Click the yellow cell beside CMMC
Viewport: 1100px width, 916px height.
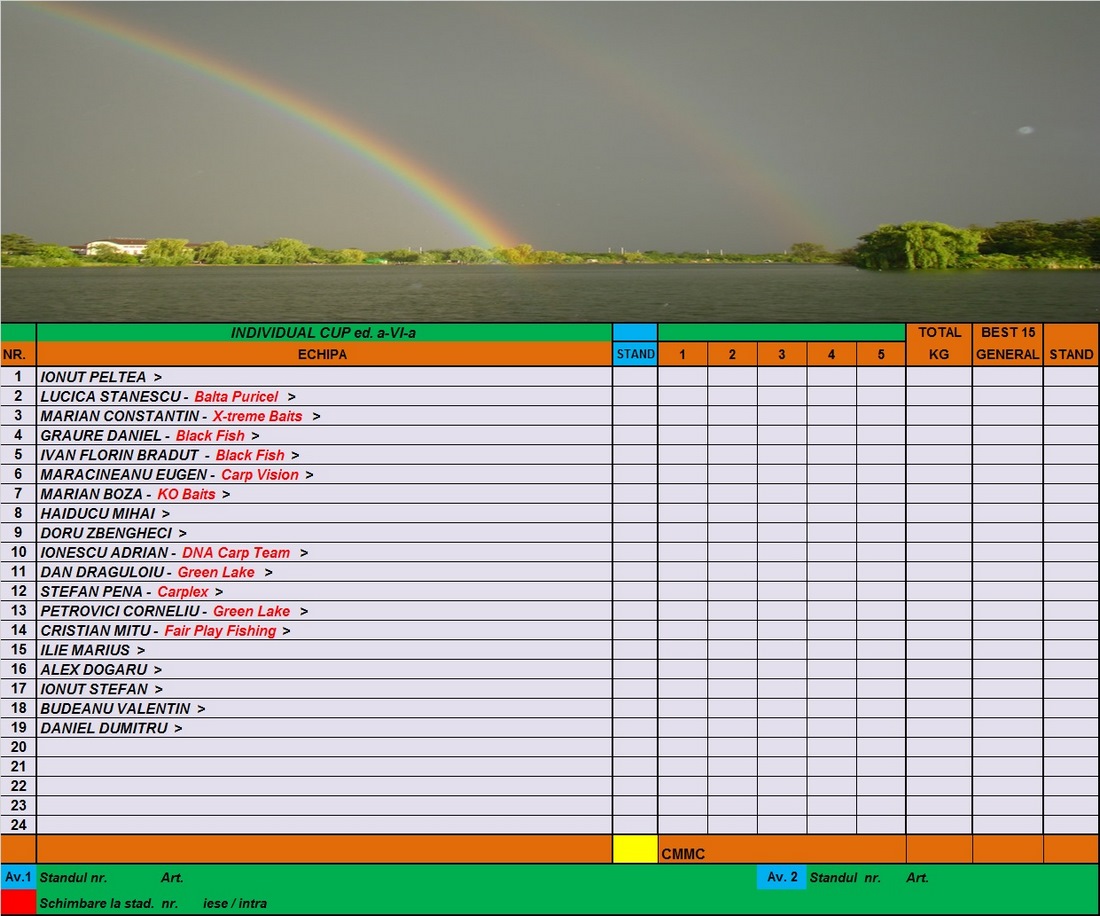[635, 849]
